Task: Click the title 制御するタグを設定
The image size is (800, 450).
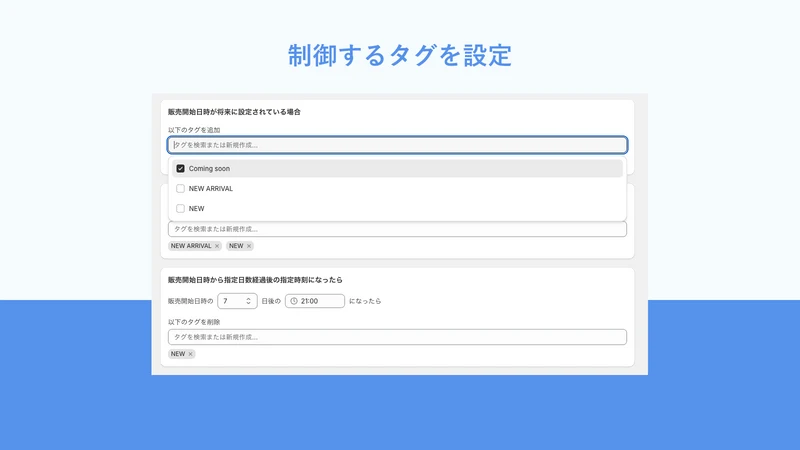Action: [399, 55]
